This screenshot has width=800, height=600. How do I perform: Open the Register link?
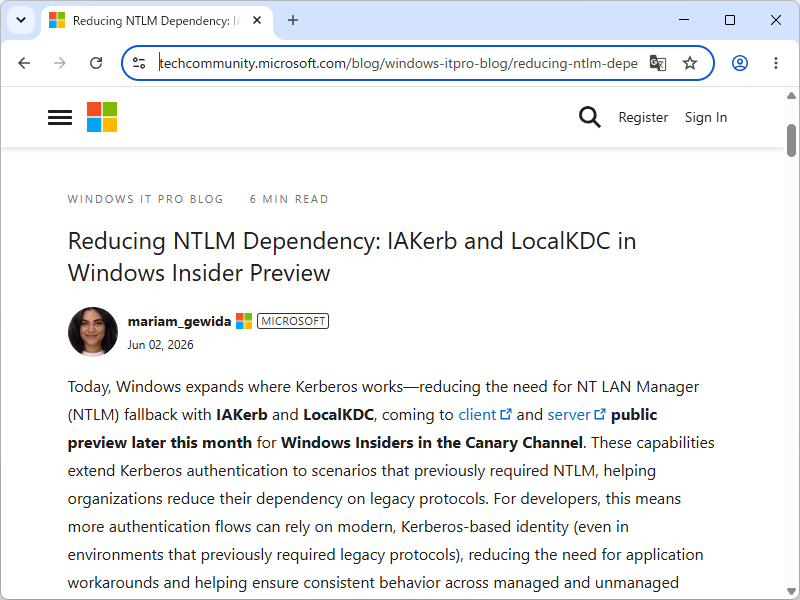tap(643, 117)
